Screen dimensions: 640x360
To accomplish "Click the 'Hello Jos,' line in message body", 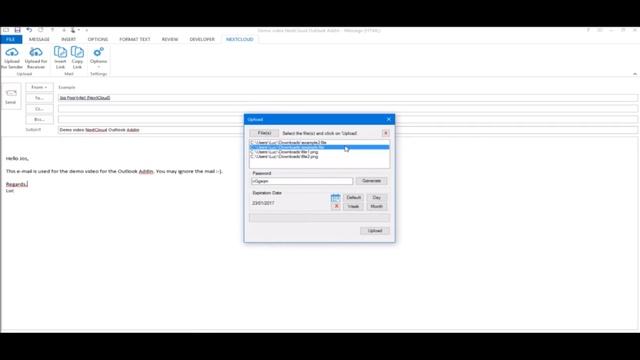I will click(18, 158).
